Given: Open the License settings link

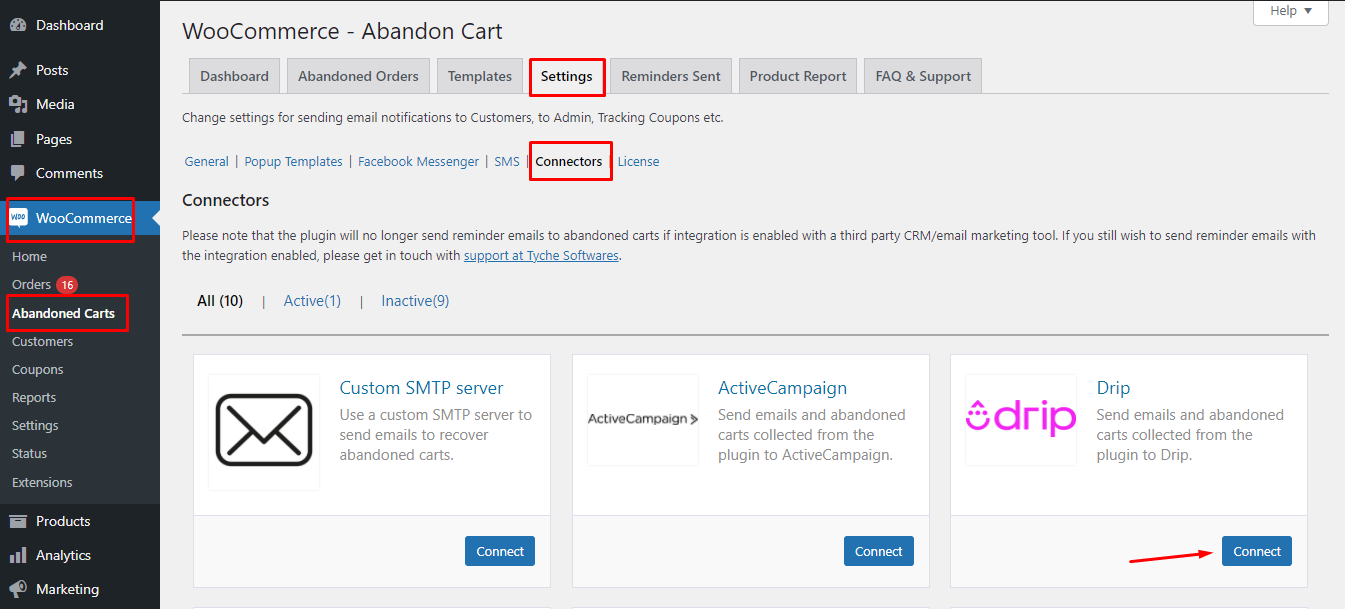Looking at the screenshot, I should pyautogui.click(x=638, y=161).
